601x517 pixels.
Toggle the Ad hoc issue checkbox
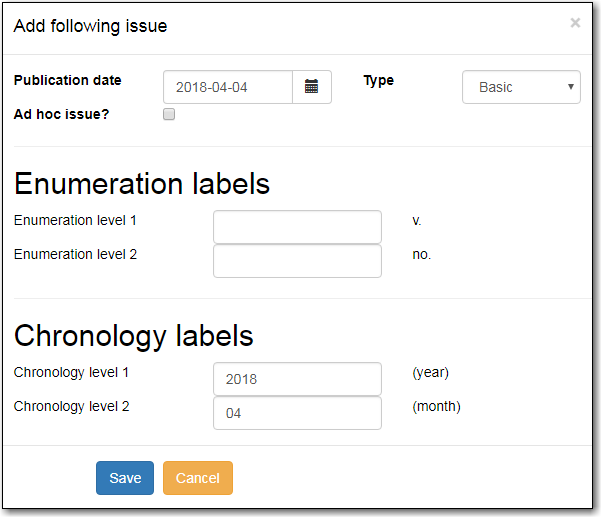(169, 114)
